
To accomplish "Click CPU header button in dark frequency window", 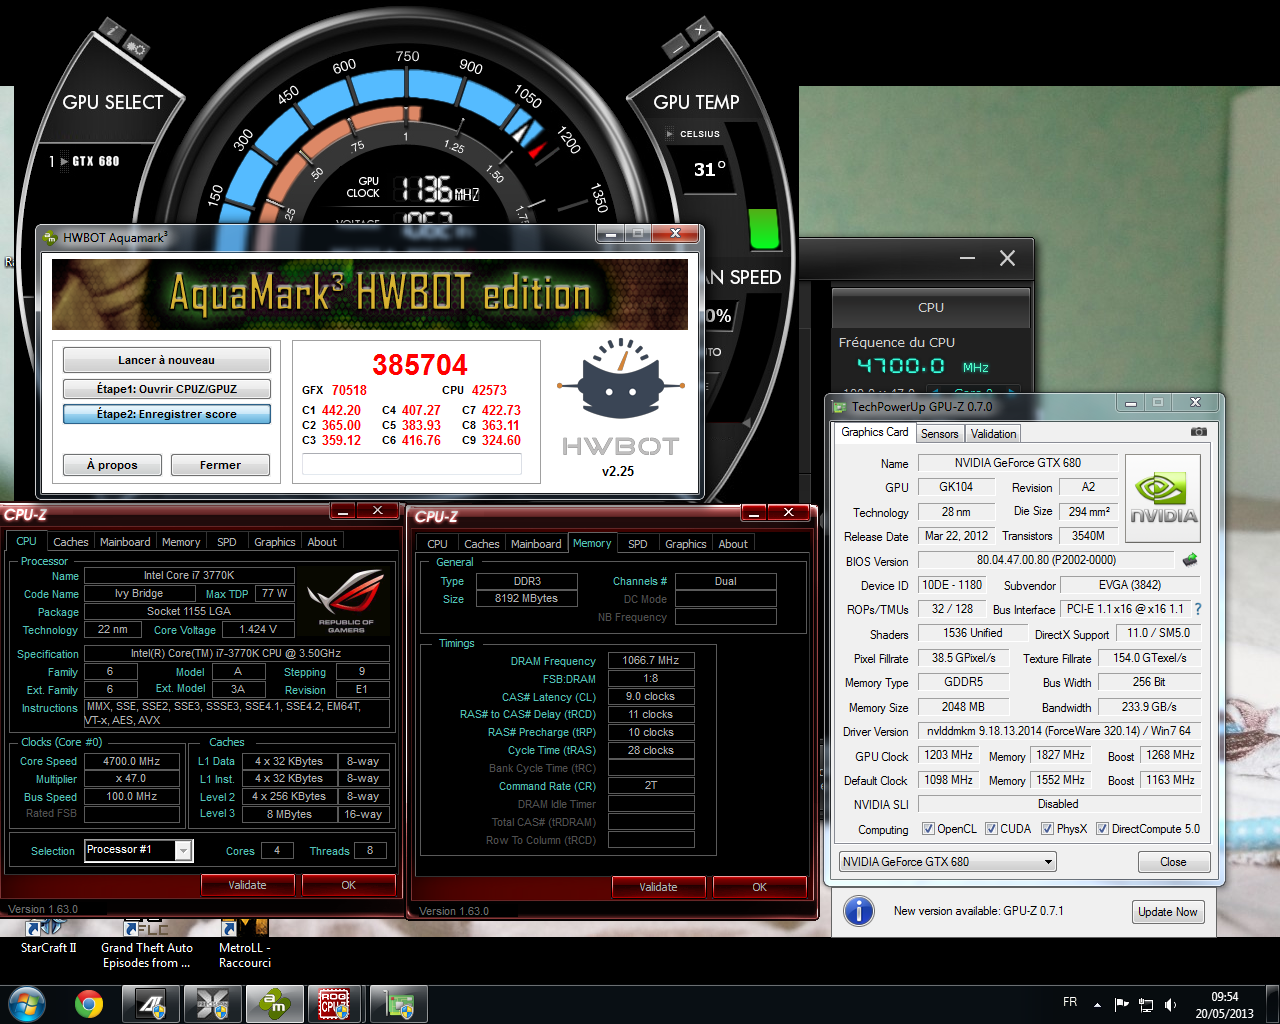I will pyautogui.click(x=931, y=308).
